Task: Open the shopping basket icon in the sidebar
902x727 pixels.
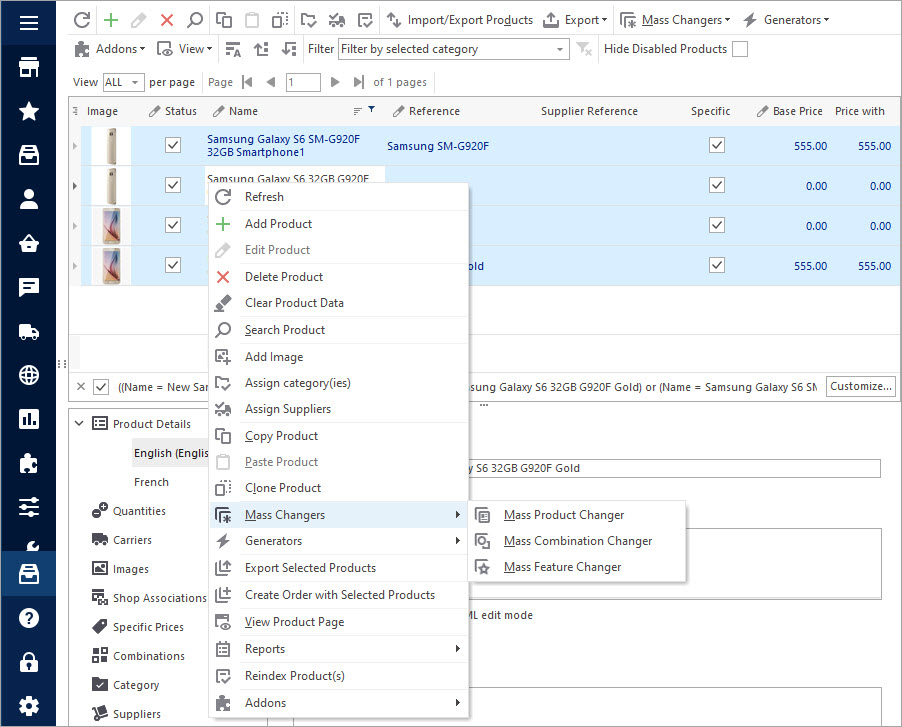Action: 29,243
